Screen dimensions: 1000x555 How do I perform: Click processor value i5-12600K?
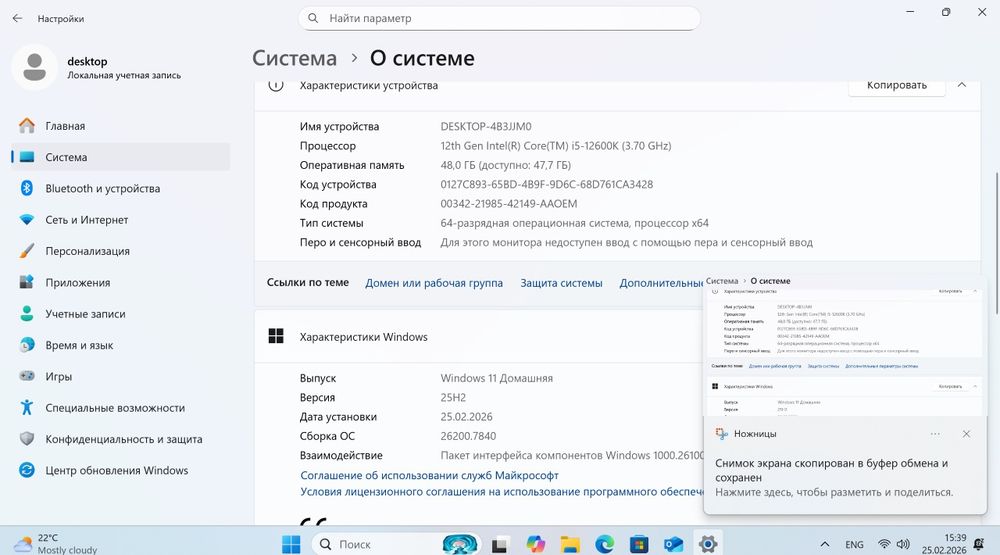click(x=555, y=145)
